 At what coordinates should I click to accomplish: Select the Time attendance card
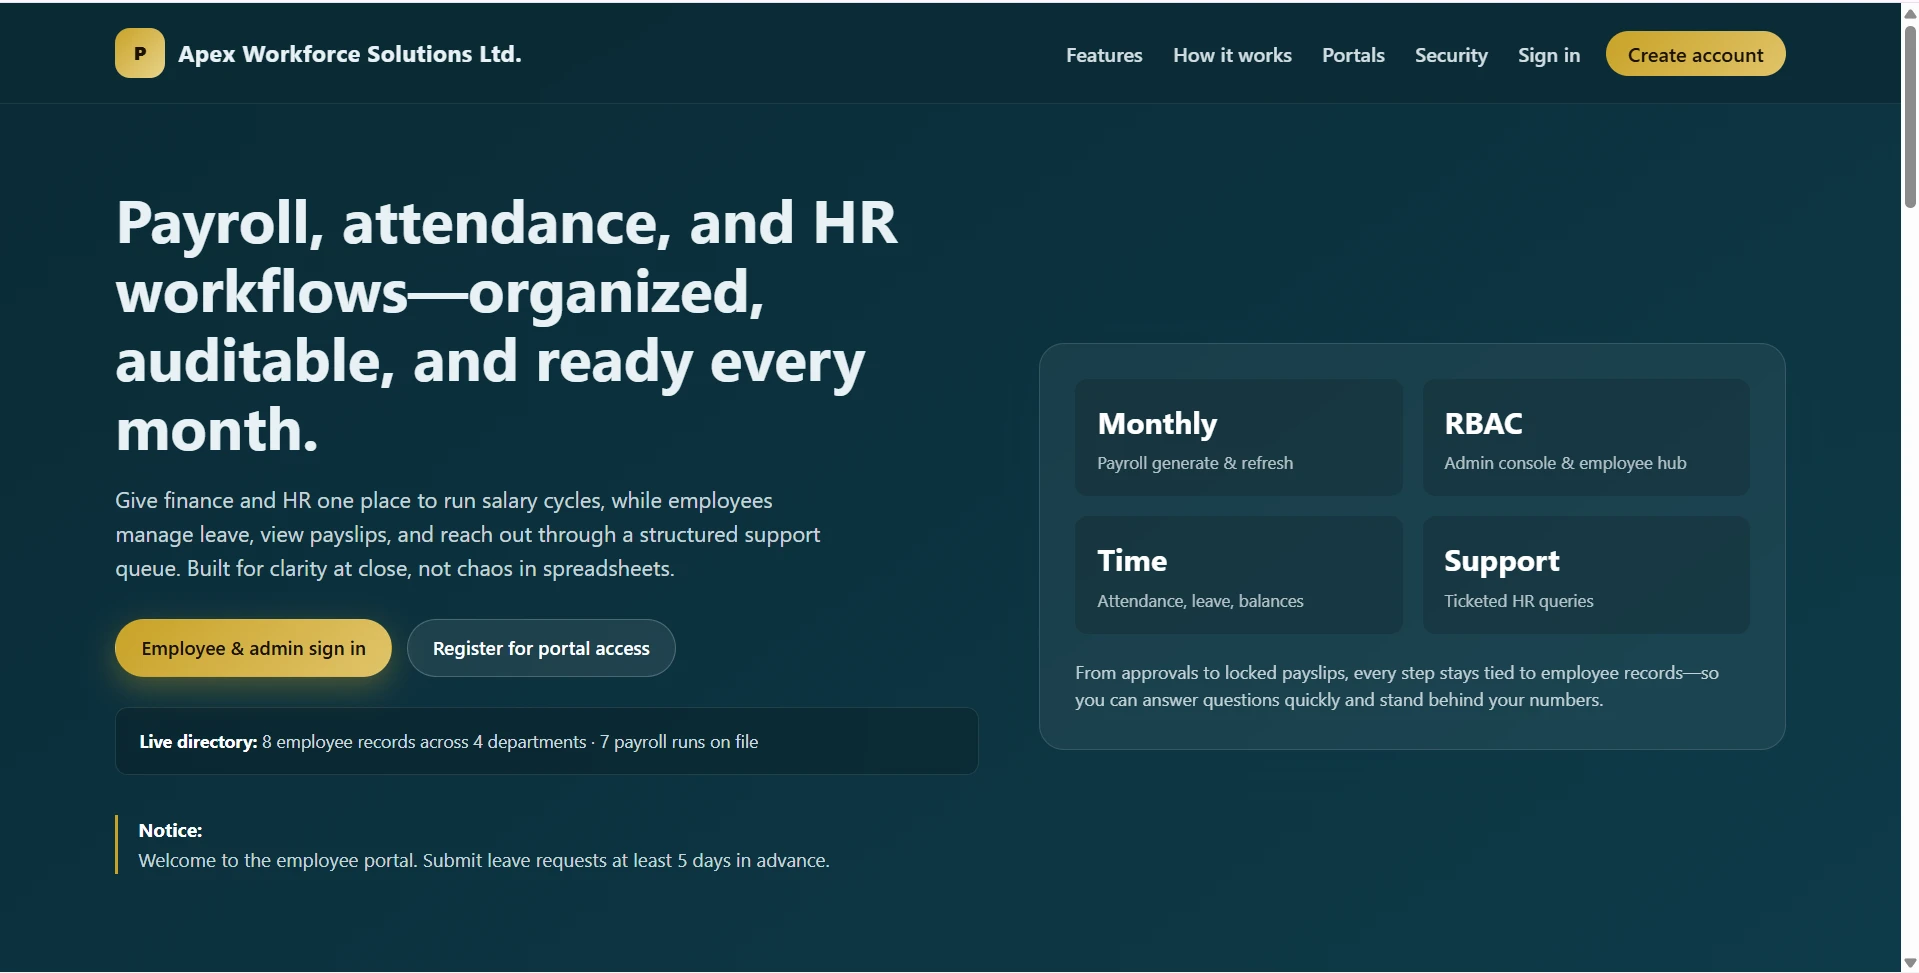(x=1238, y=575)
